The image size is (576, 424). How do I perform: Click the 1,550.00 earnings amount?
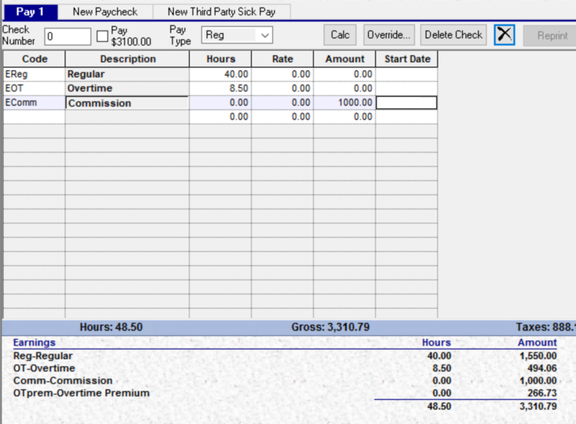pyautogui.click(x=538, y=356)
